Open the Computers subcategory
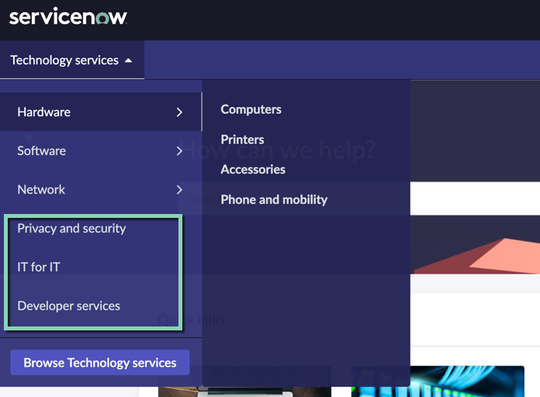Viewport: 540px width, 397px height. coord(251,109)
